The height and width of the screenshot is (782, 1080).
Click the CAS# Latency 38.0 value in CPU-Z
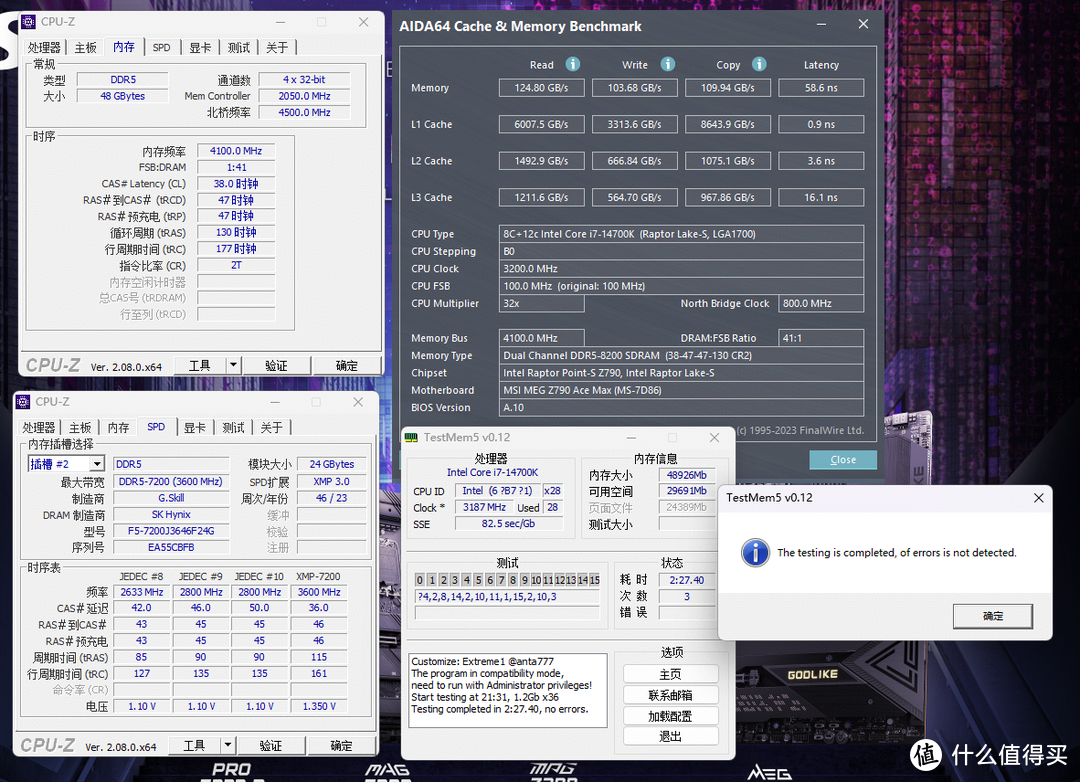tap(236, 183)
